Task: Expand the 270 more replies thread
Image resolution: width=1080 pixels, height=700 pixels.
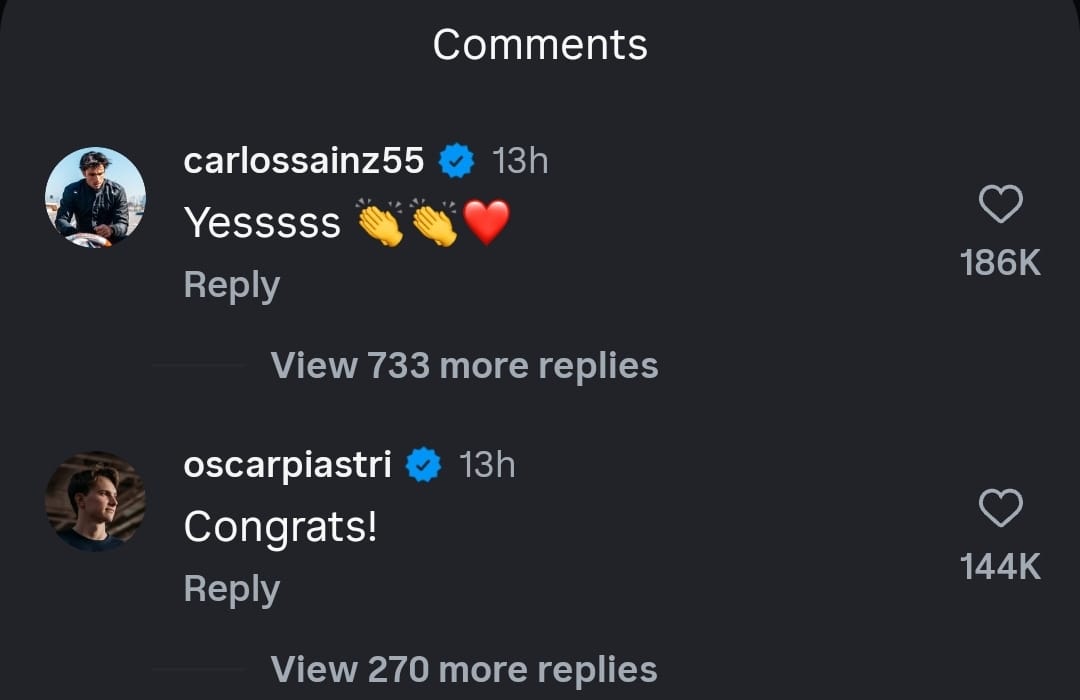Action: click(464, 669)
